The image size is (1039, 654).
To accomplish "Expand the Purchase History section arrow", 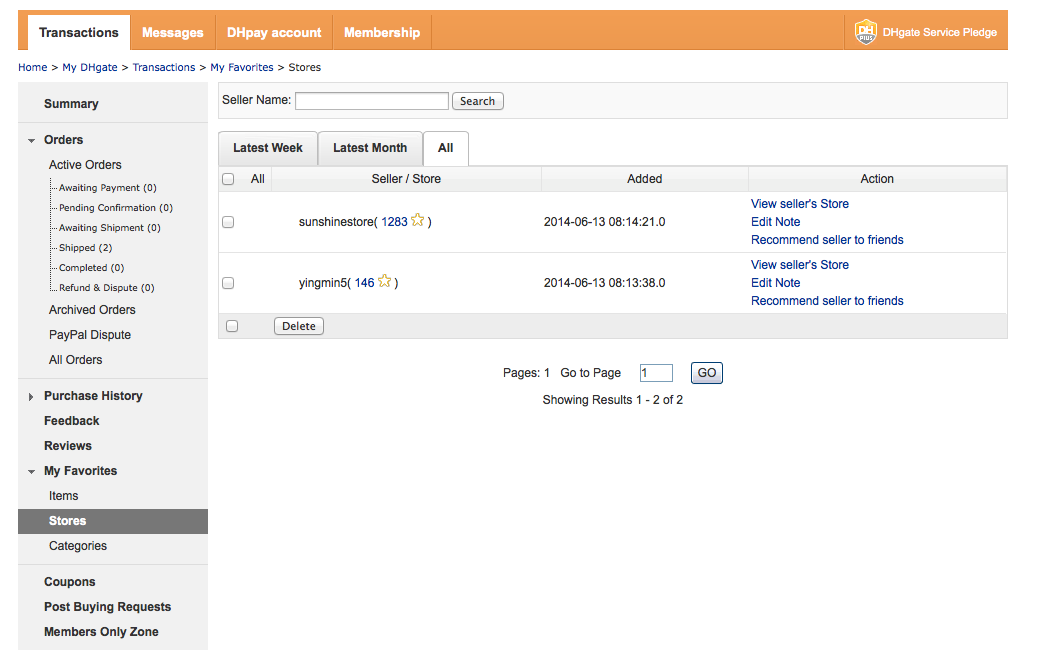I will 31,396.
